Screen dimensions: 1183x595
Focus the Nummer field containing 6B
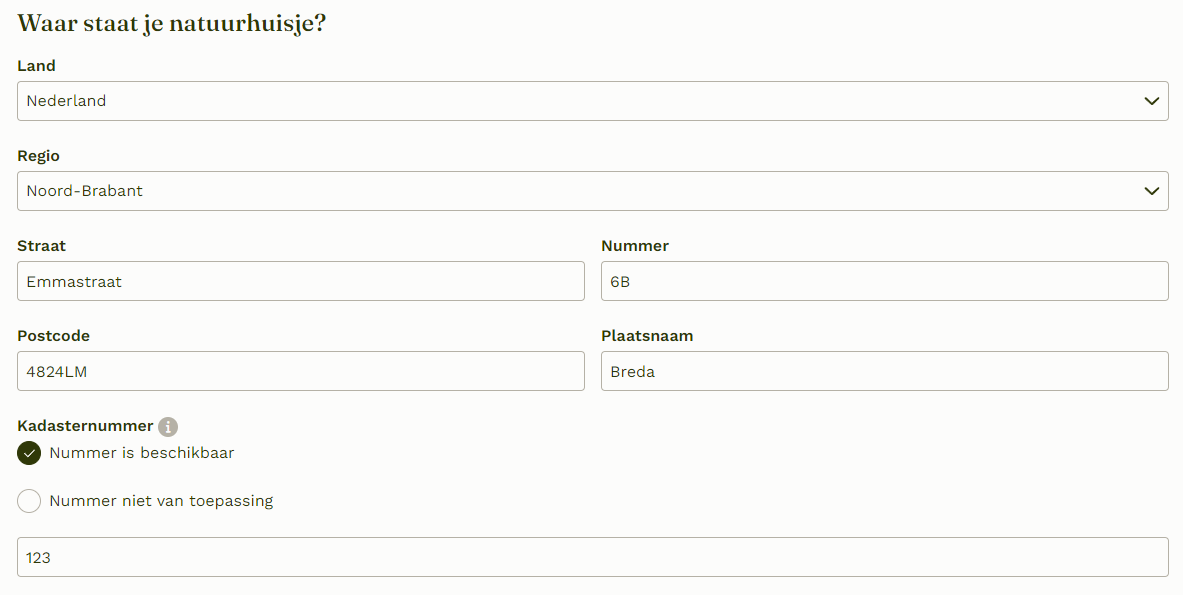click(x=884, y=281)
